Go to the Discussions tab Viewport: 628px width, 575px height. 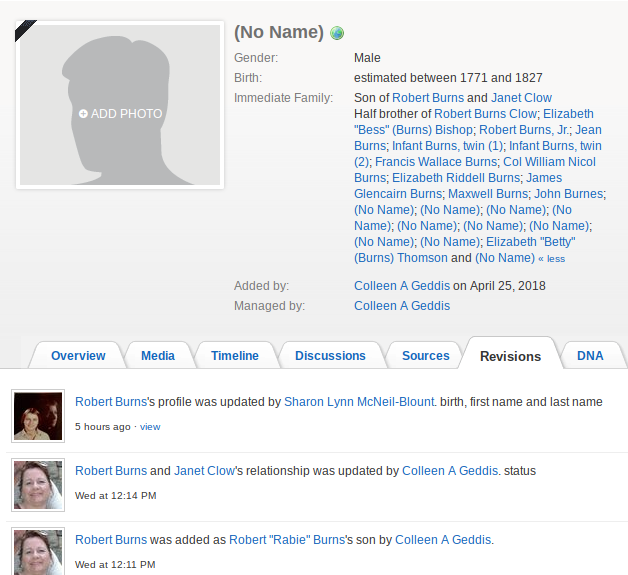click(x=330, y=356)
